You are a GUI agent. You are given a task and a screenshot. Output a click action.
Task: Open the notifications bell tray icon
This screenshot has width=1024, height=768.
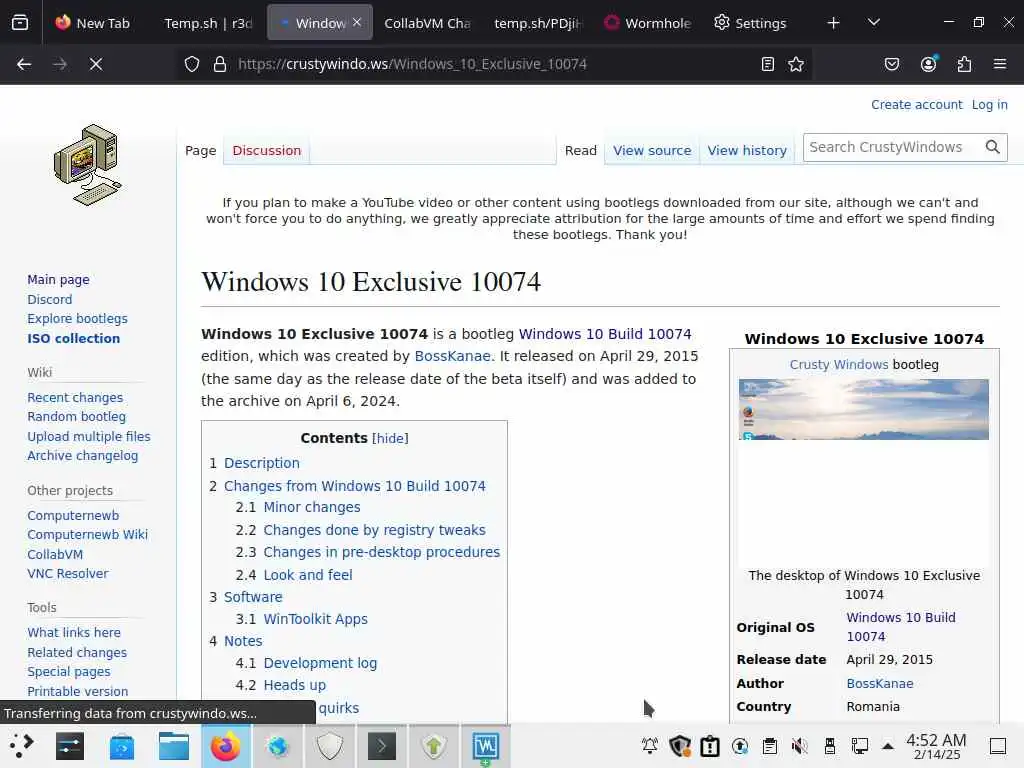(650, 746)
